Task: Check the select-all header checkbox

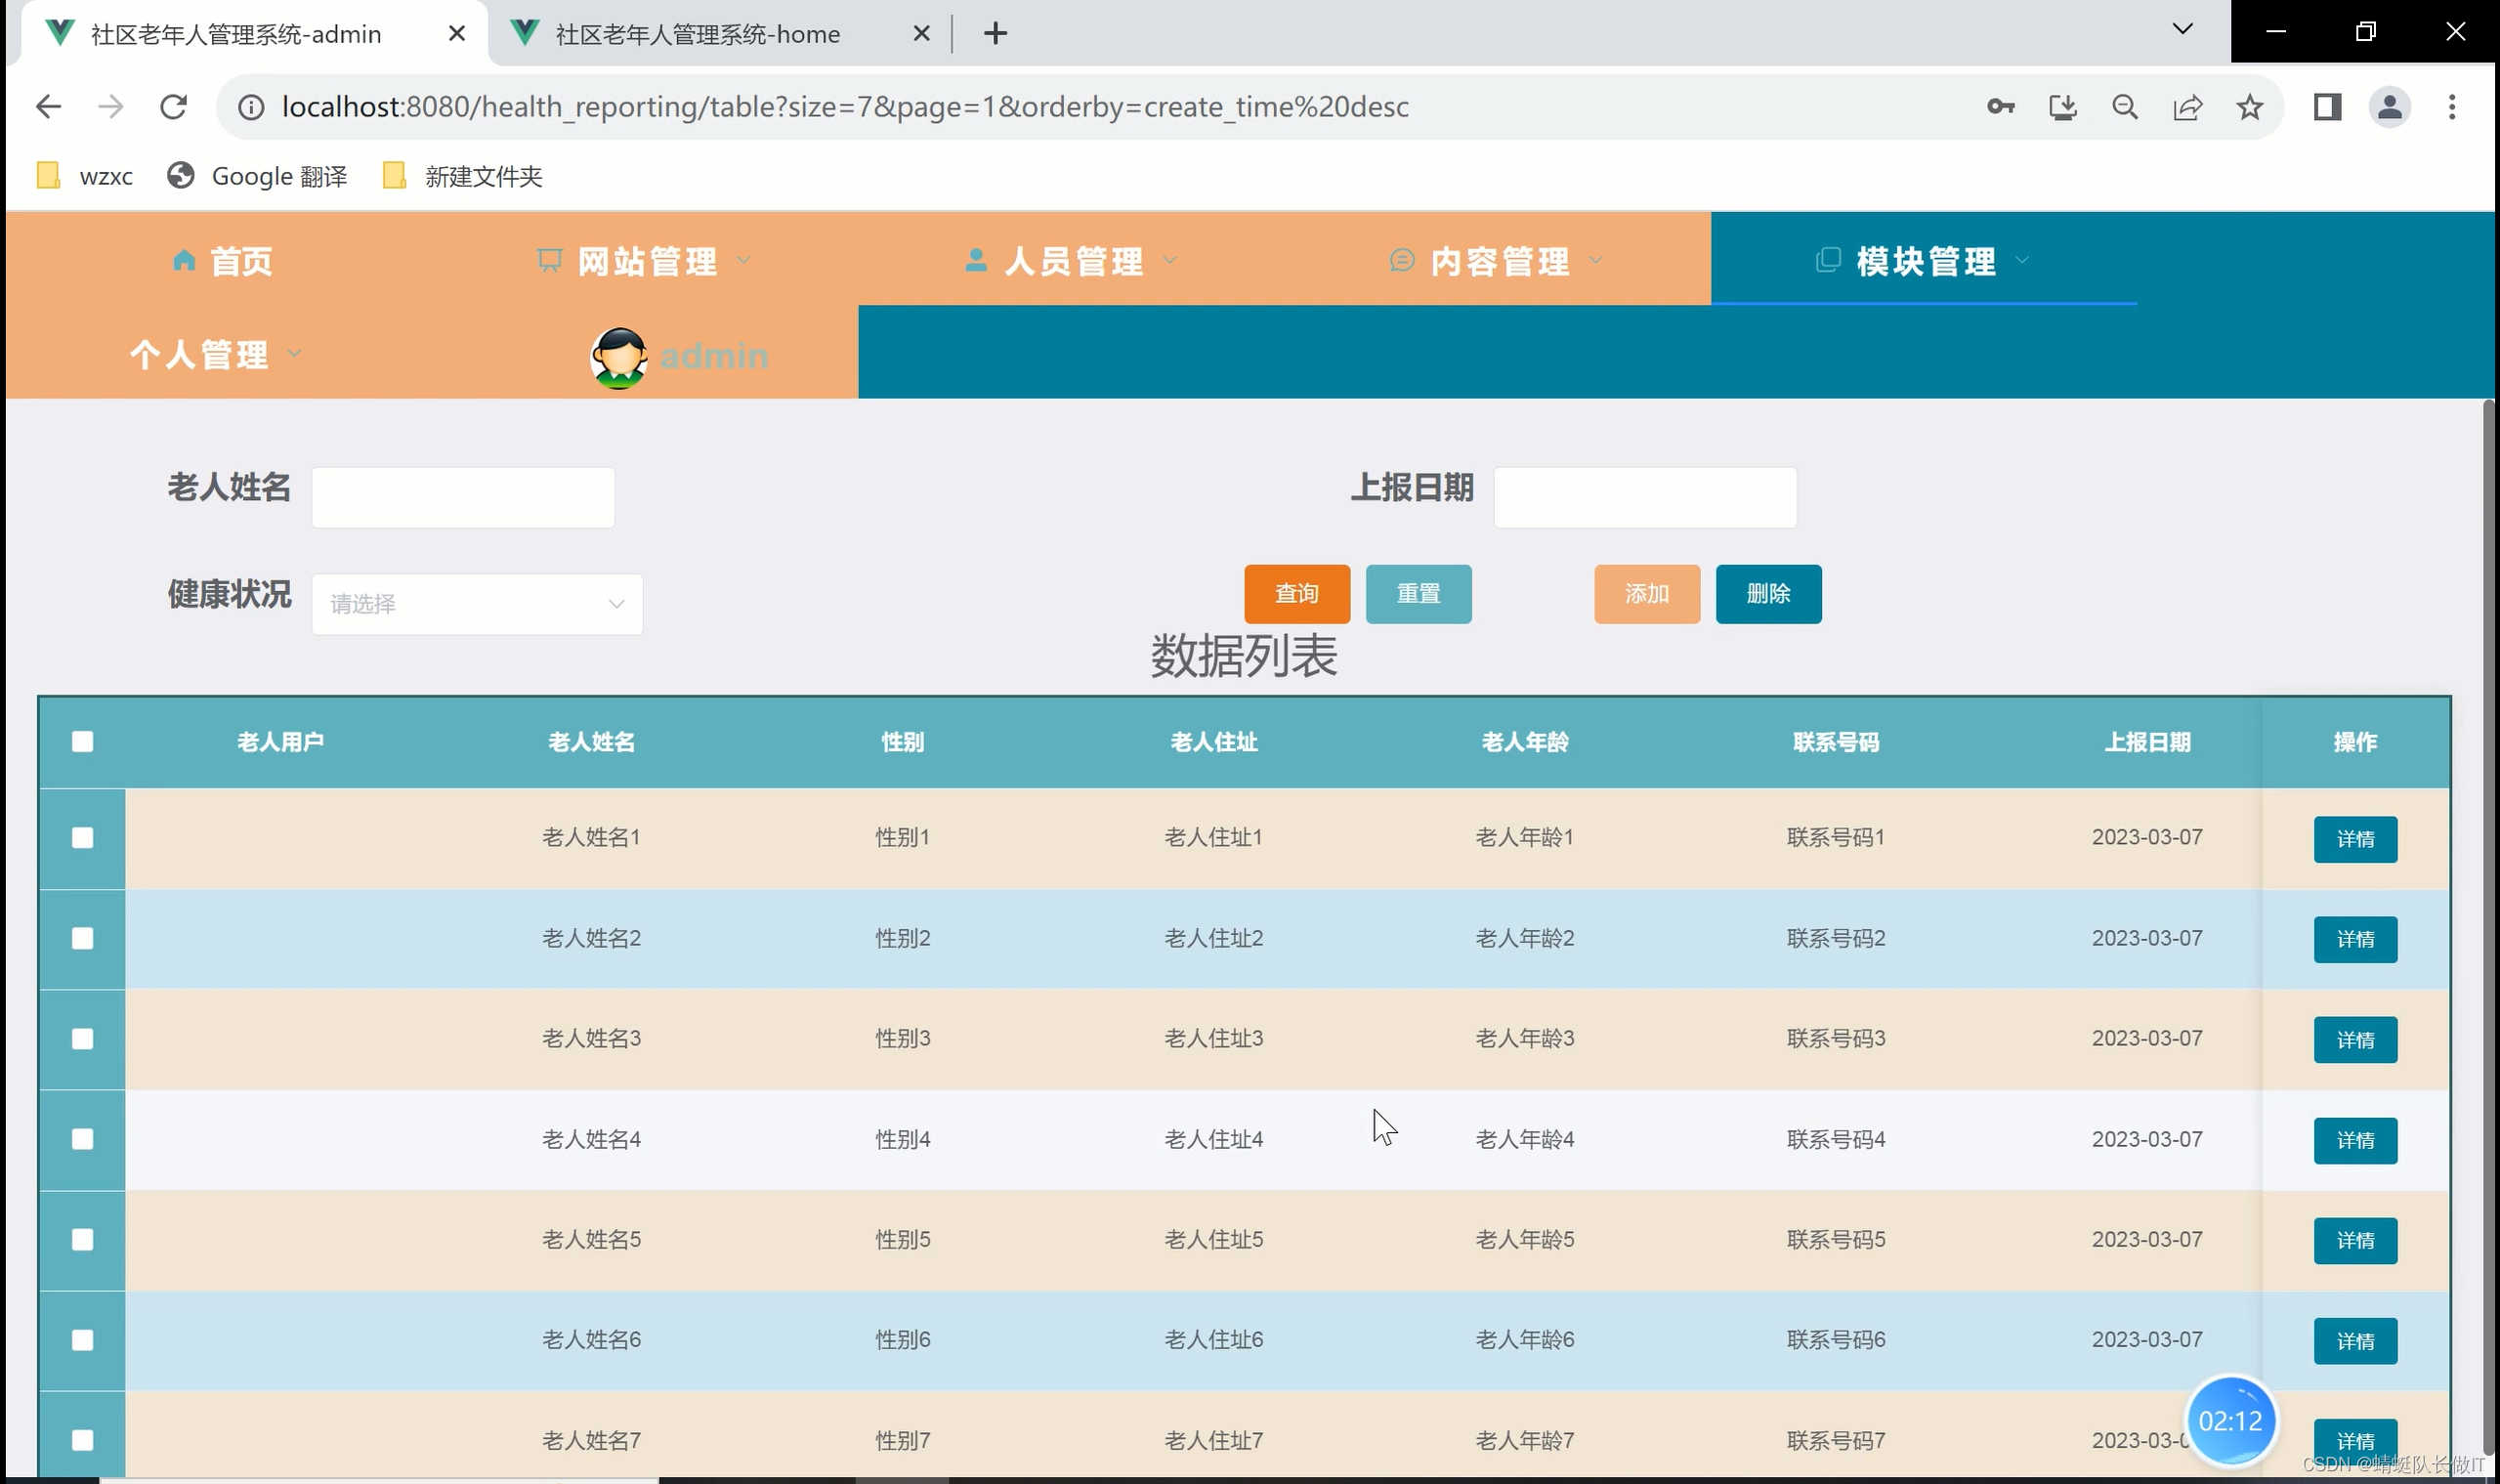Action: click(83, 742)
